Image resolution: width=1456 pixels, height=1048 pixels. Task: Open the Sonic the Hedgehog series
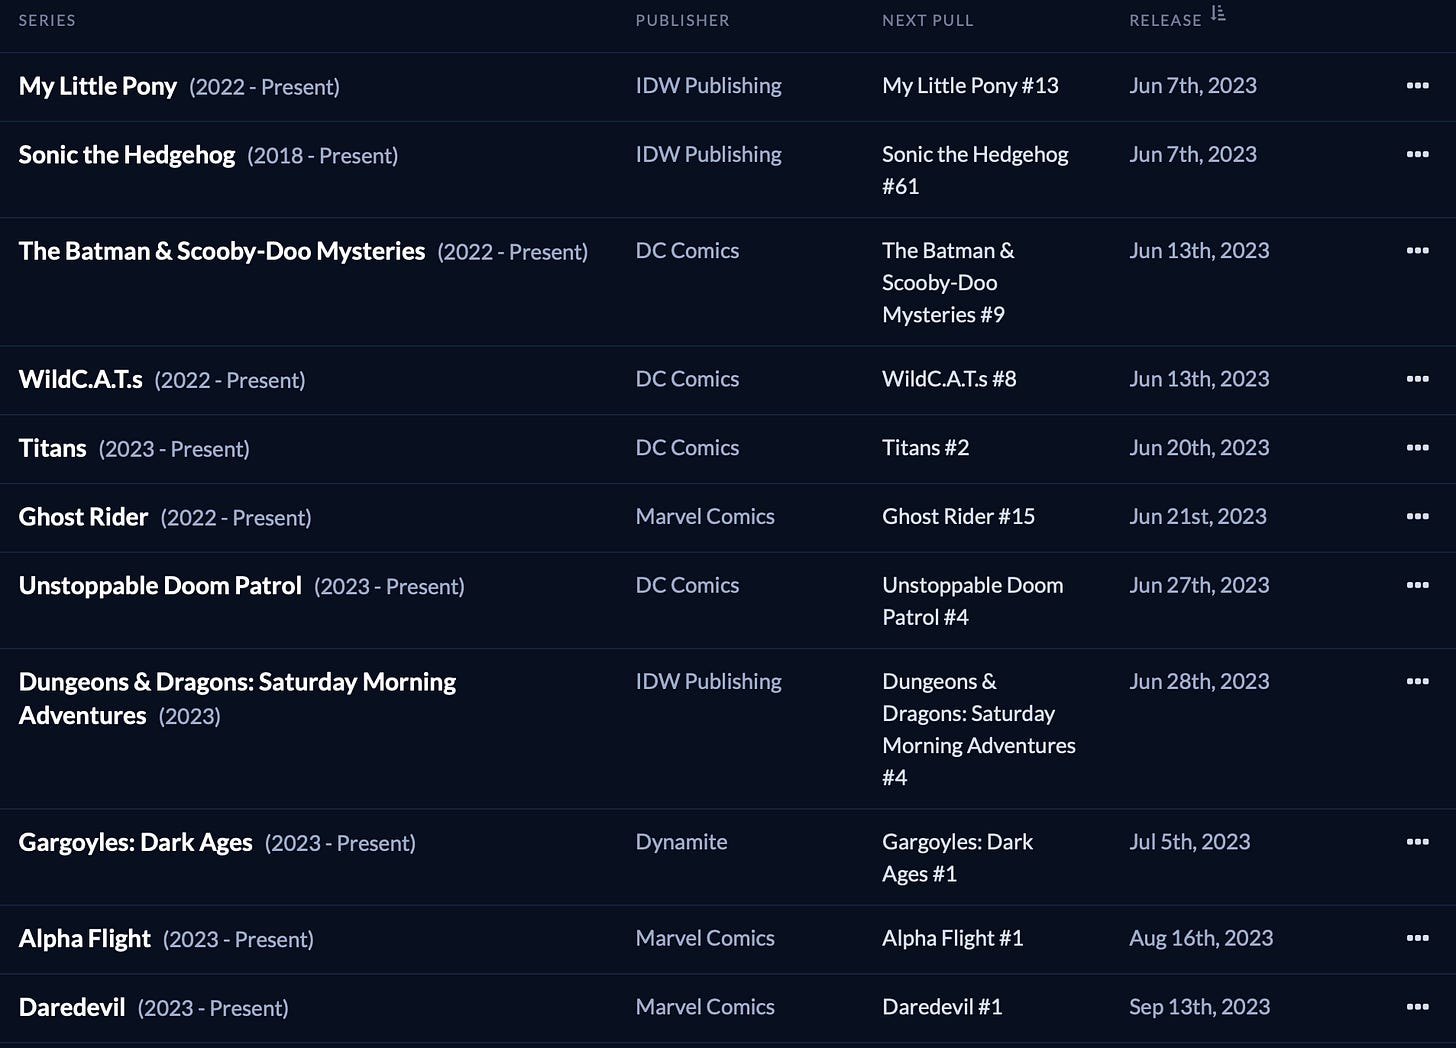pyautogui.click(x=127, y=155)
